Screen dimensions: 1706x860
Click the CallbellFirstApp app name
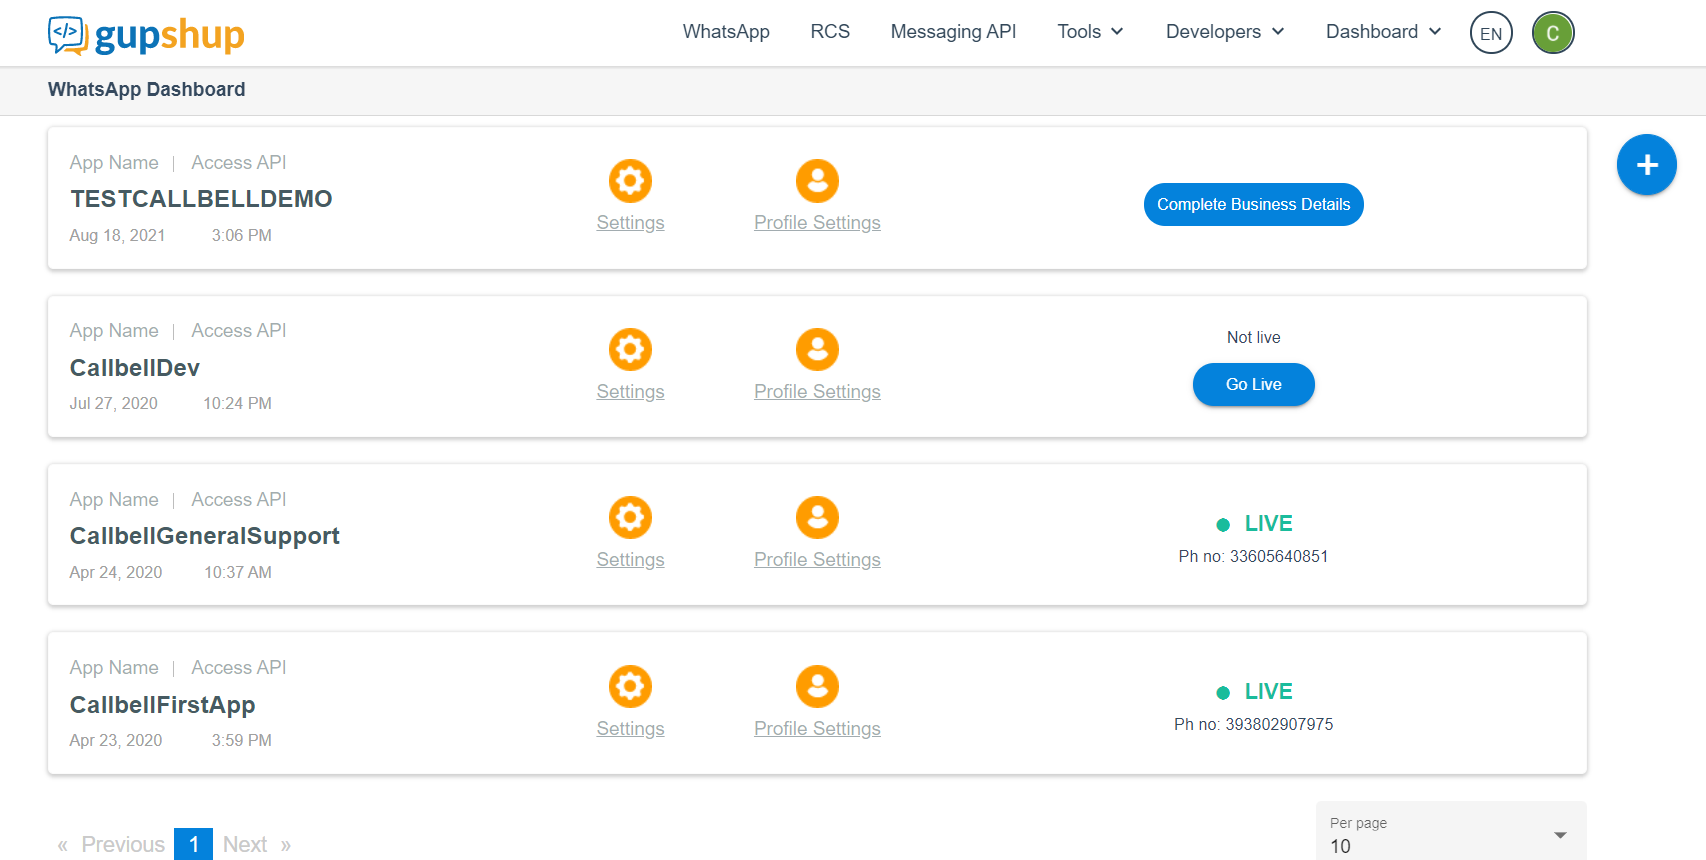click(x=162, y=705)
